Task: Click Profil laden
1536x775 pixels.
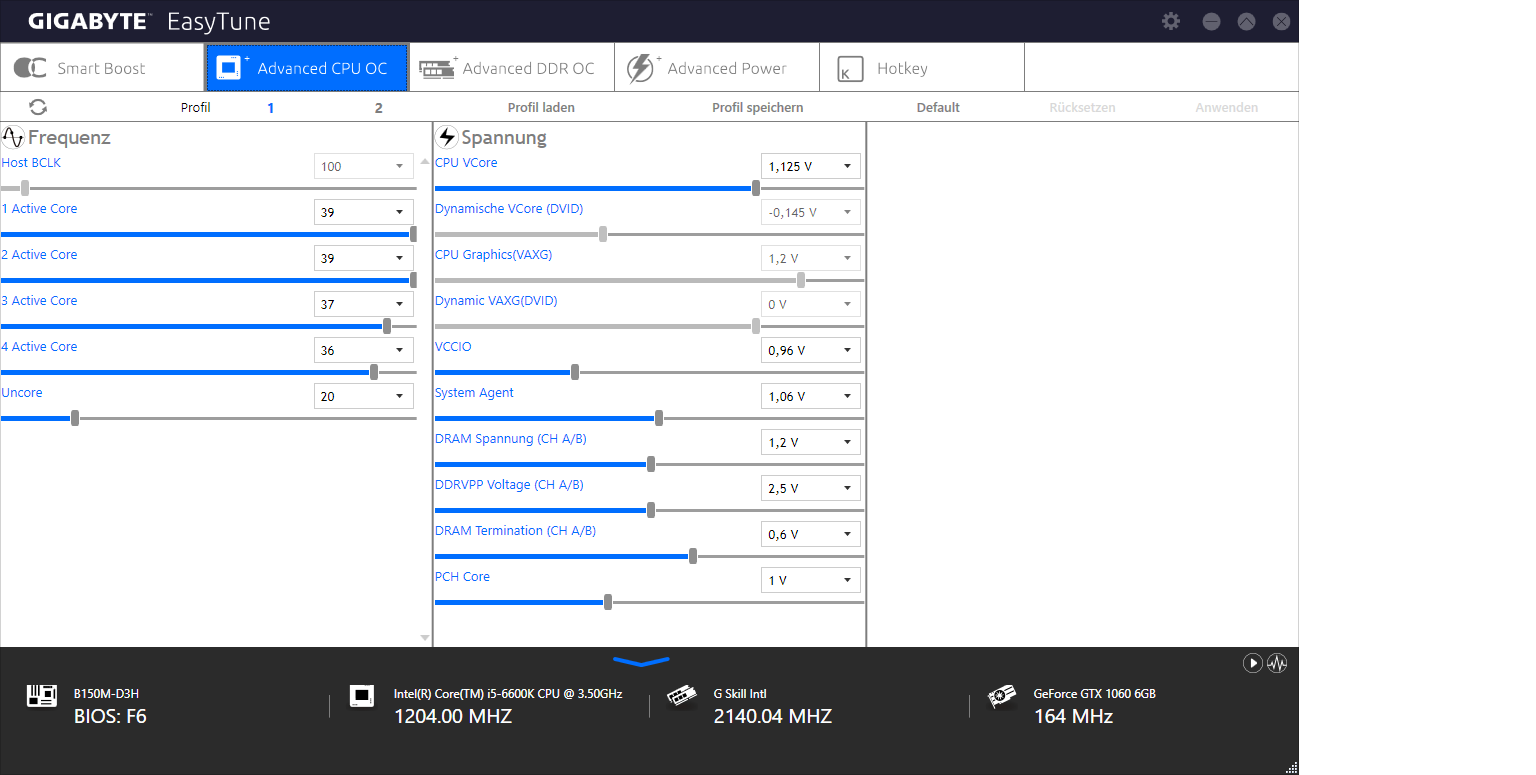Action: 541,108
